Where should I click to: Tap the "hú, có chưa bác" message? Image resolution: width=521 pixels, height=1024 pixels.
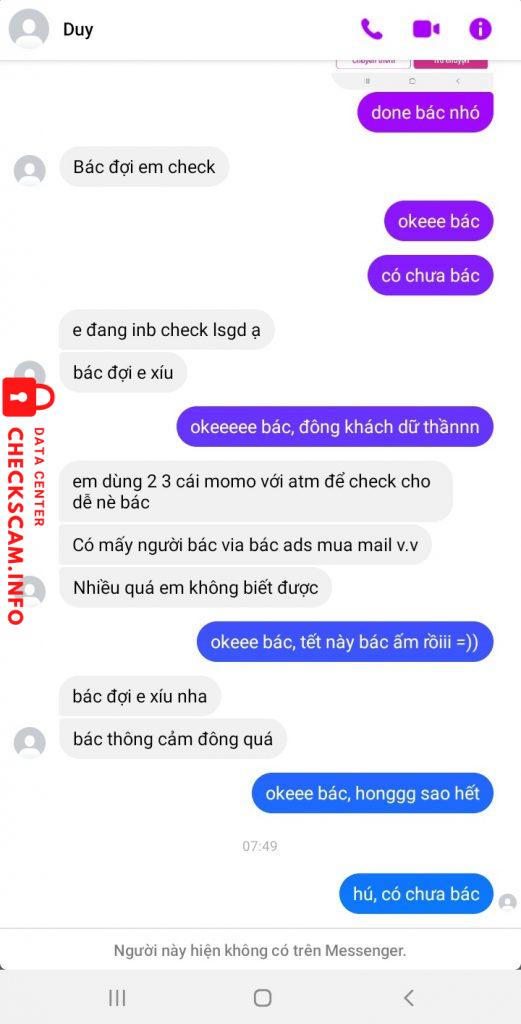pos(417,893)
